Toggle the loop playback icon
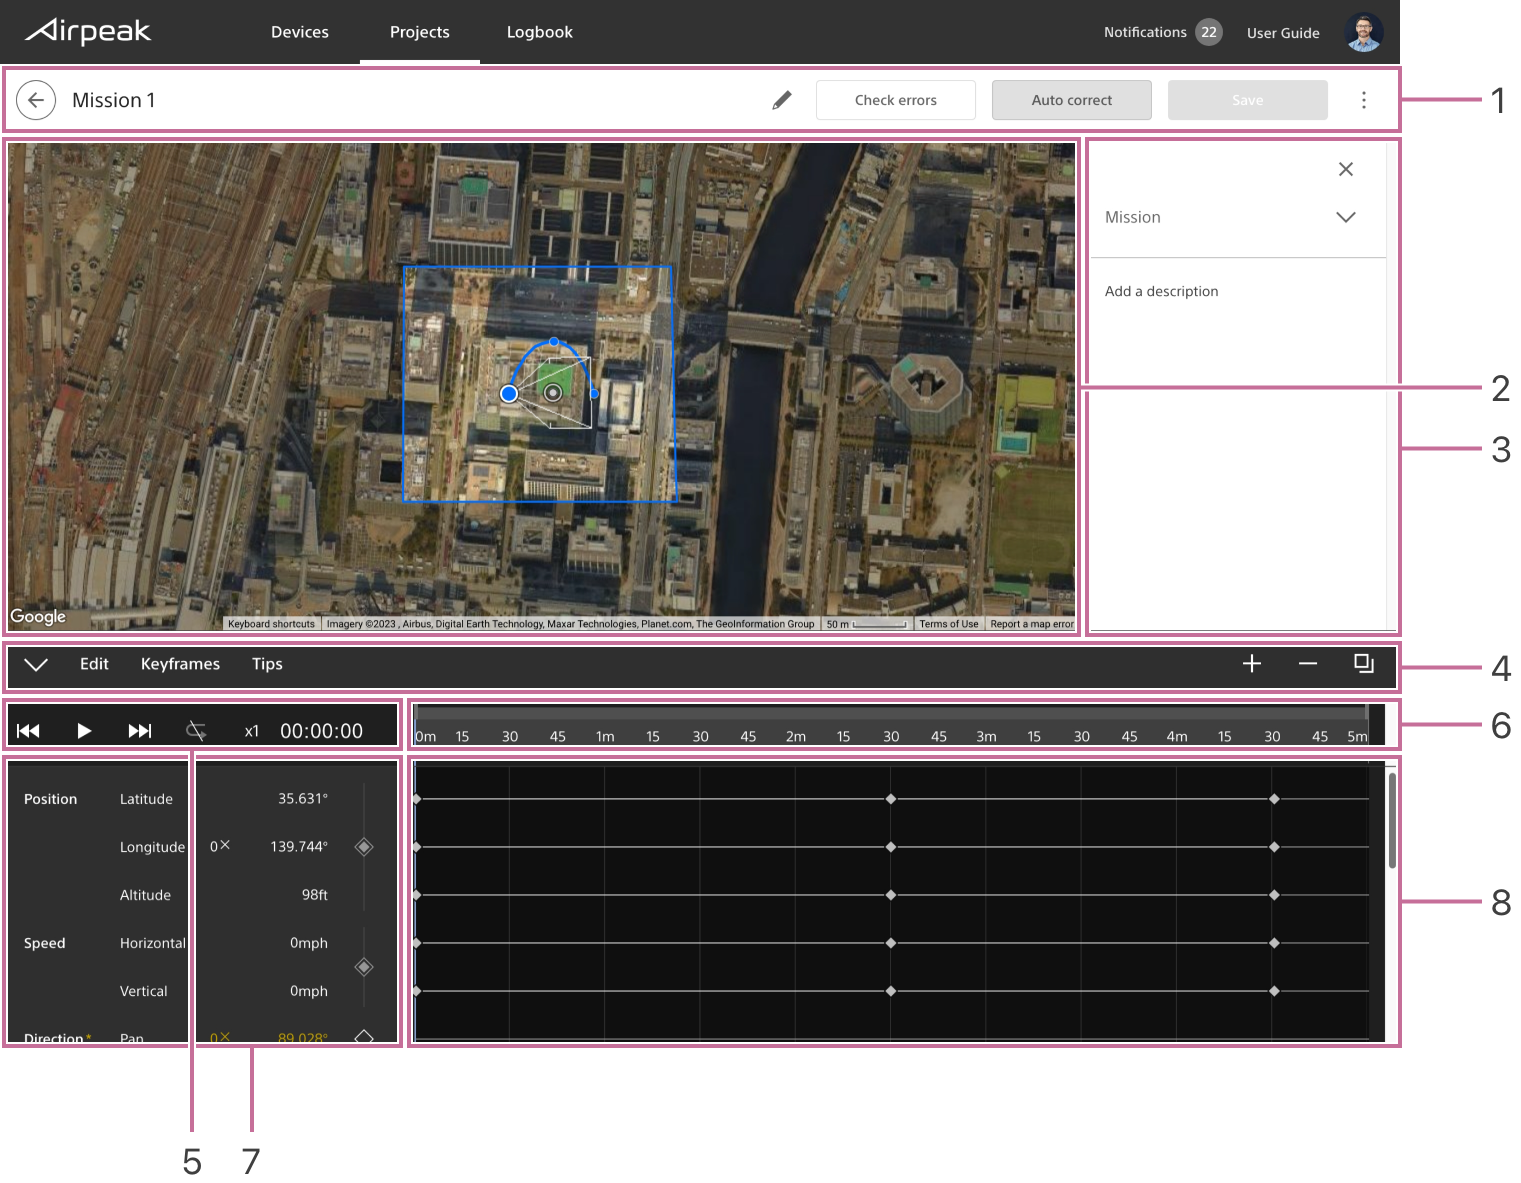1521x1183 pixels. pyautogui.click(x=197, y=731)
